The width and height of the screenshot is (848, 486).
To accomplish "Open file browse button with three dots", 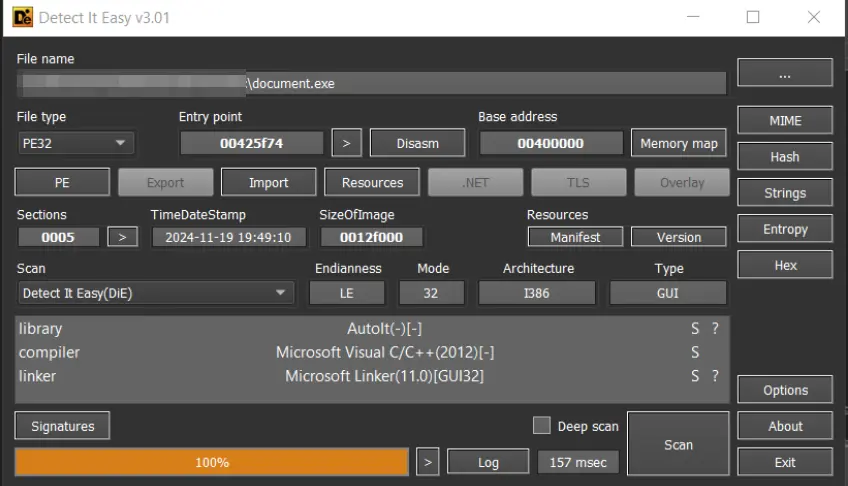I will pos(785,72).
